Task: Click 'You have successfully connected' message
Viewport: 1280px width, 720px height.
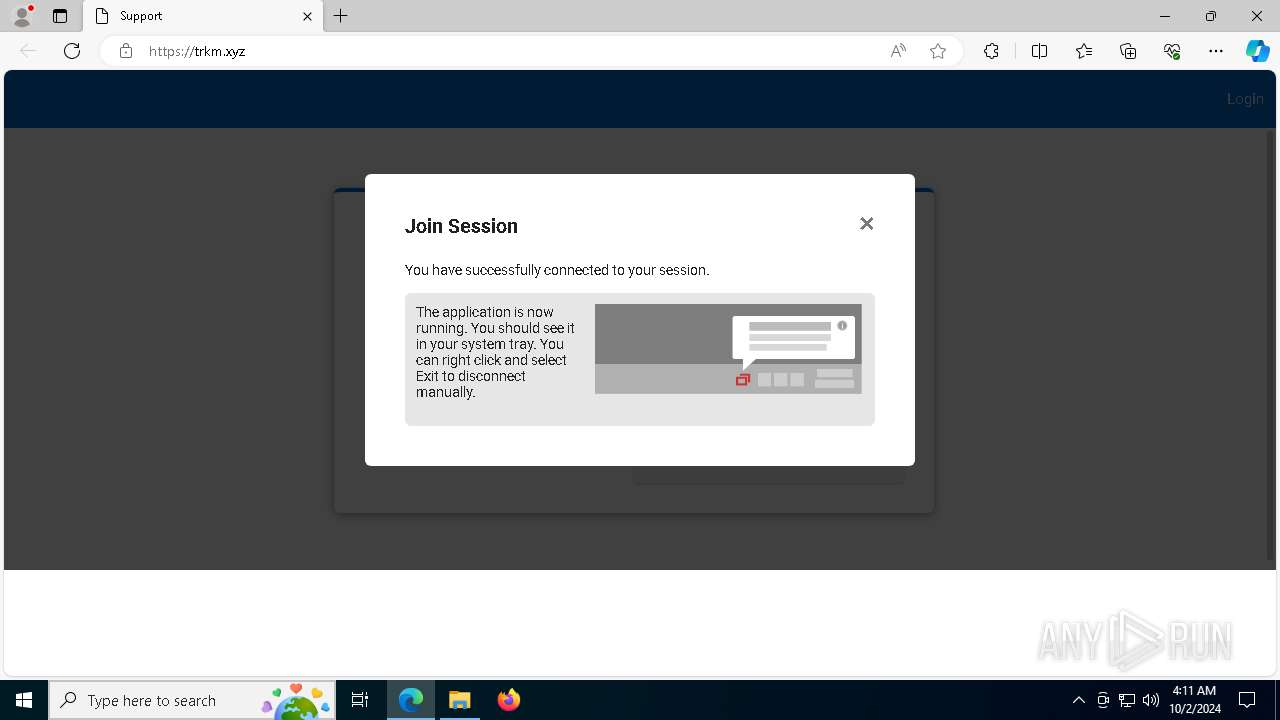Action: coord(557,270)
